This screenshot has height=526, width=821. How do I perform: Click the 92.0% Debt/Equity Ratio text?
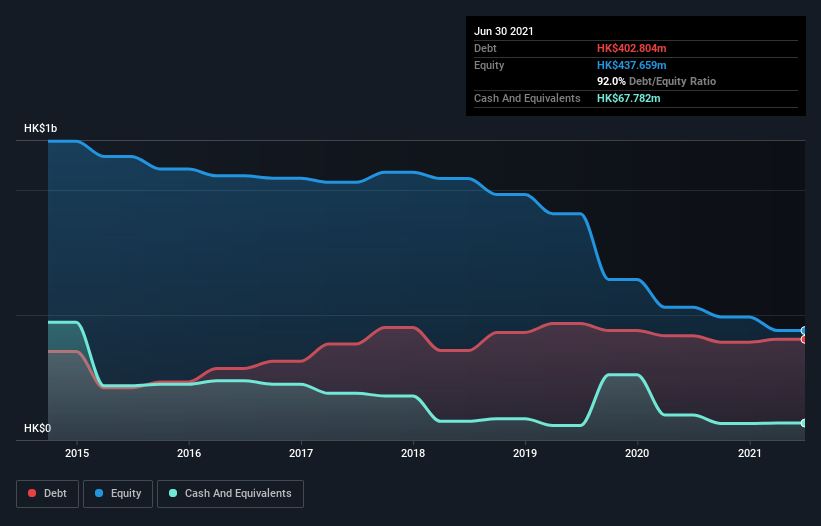tap(657, 81)
